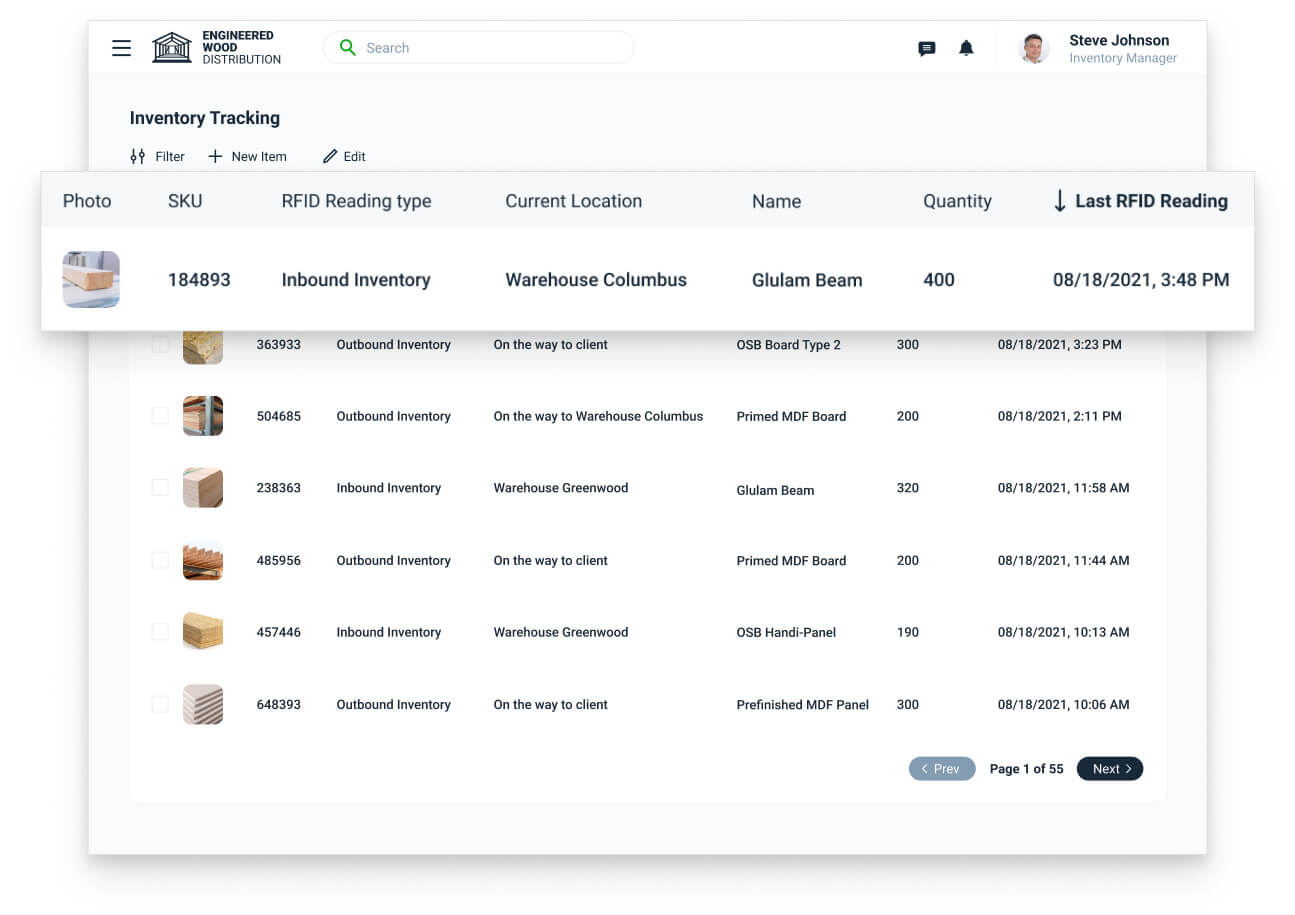Open the Glulam Beam photo thumbnail for SKU 184893

click(x=91, y=279)
